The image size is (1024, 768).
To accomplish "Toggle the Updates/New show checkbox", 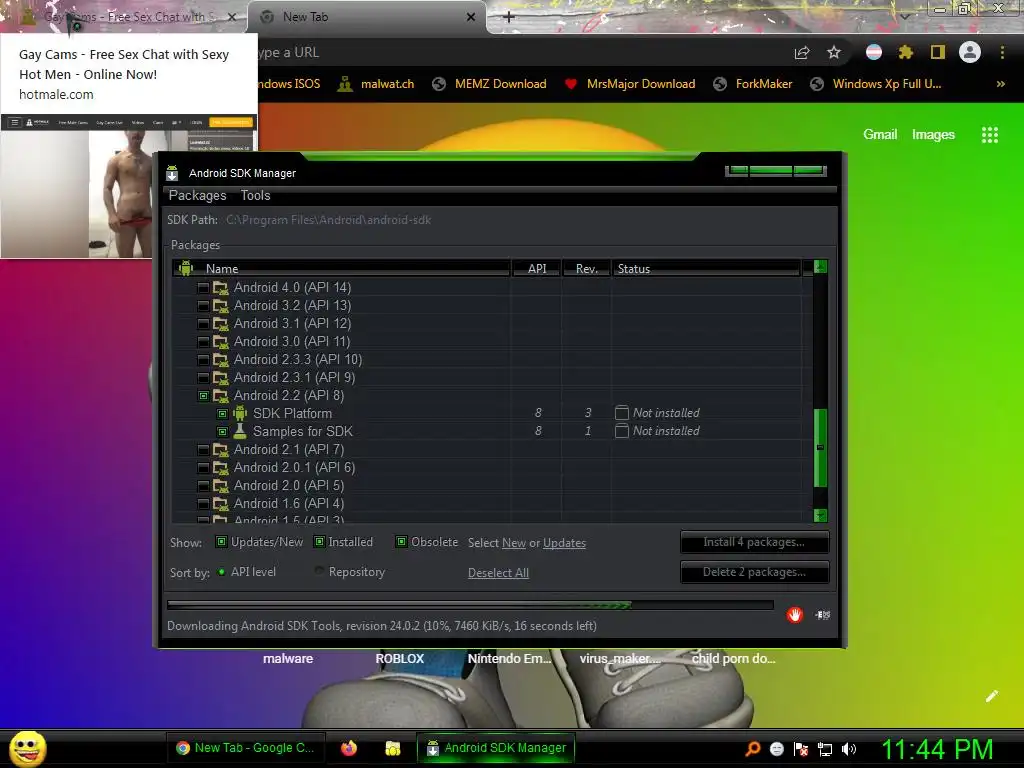I will [221, 541].
